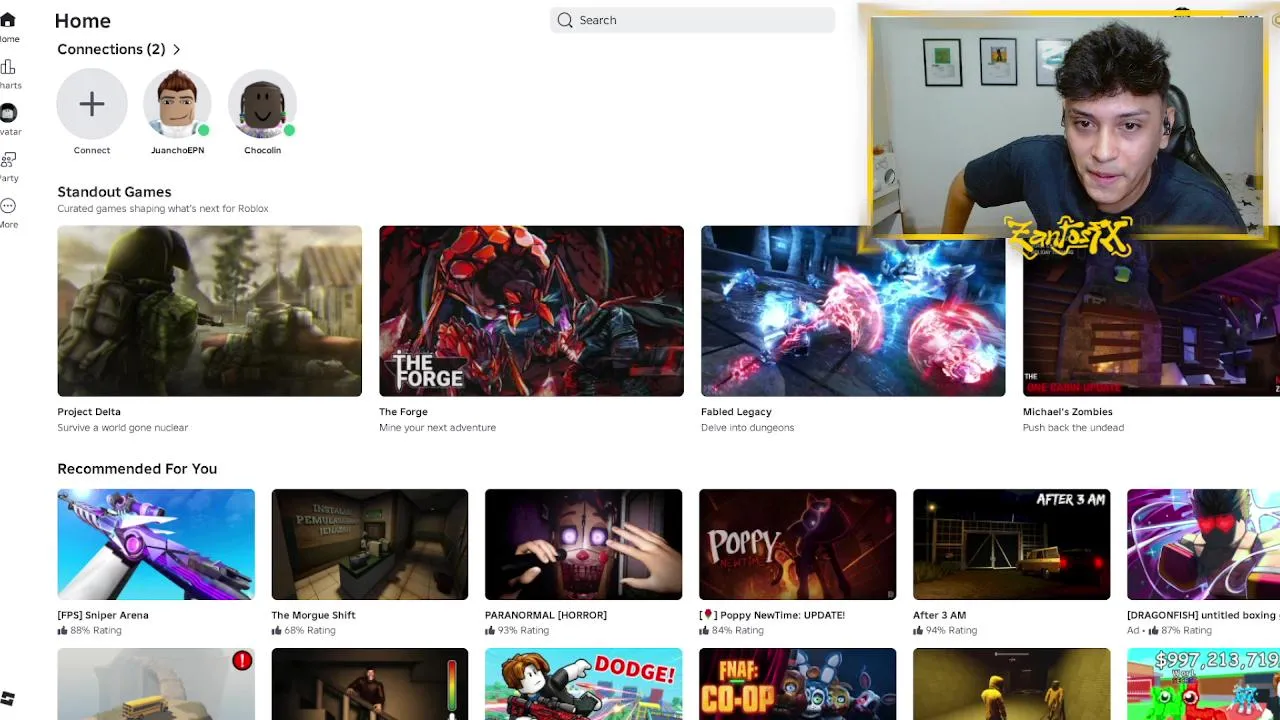
Task: Open the Charts sidebar icon
Action: [8, 67]
